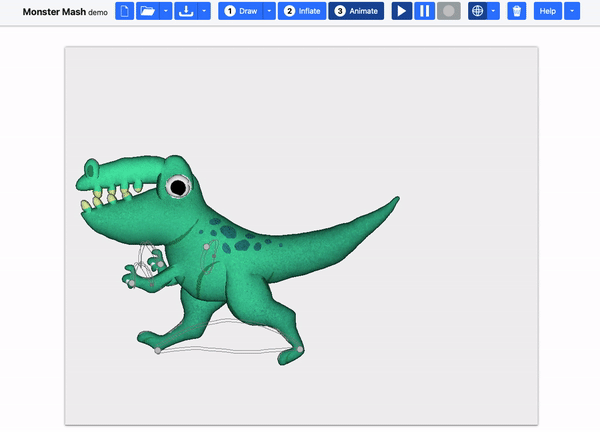Expand the Help dropdown arrow

(x=572, y=11)
